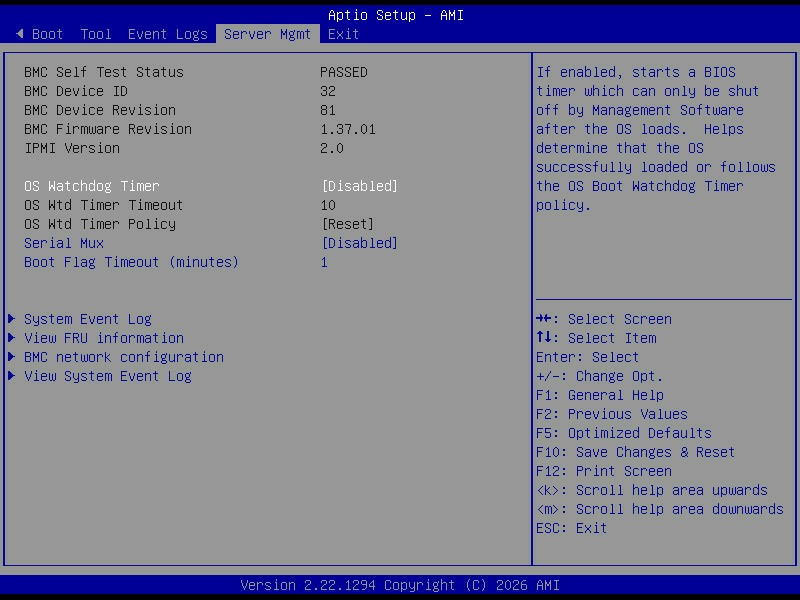Select the Server Mgmt tab
This screenshot has width=800, height=600.
(x=267, y=34)
